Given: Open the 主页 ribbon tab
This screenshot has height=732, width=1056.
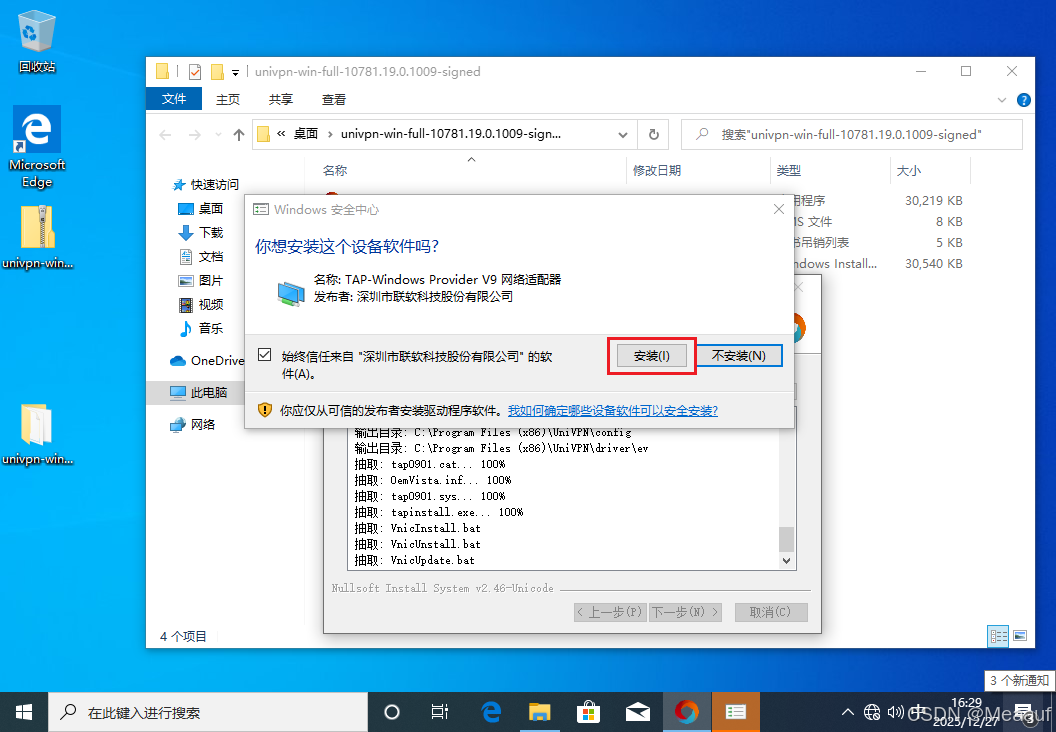Looking at the screenshot, I should (x=228, y=100).
